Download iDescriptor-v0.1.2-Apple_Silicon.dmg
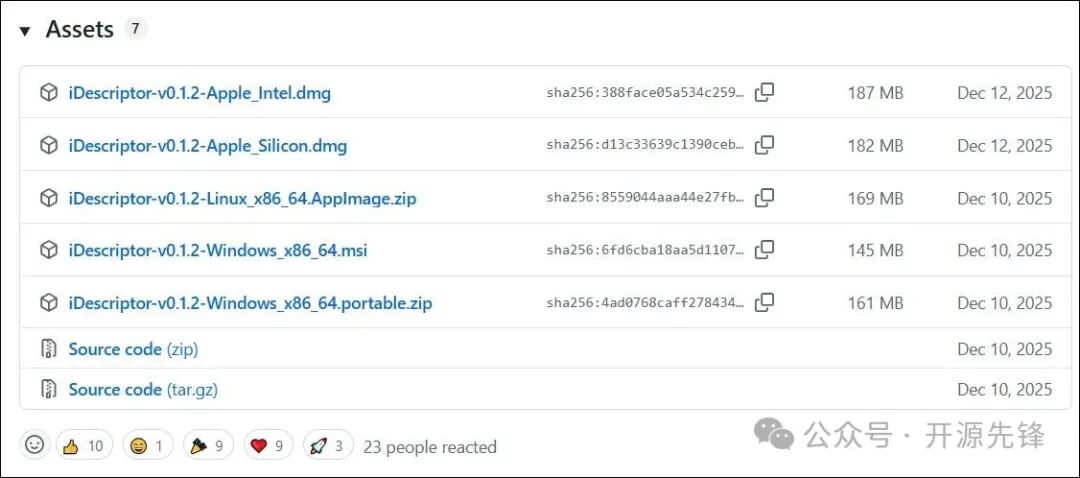Screen dimensions: 1080x478 (207, 146)
